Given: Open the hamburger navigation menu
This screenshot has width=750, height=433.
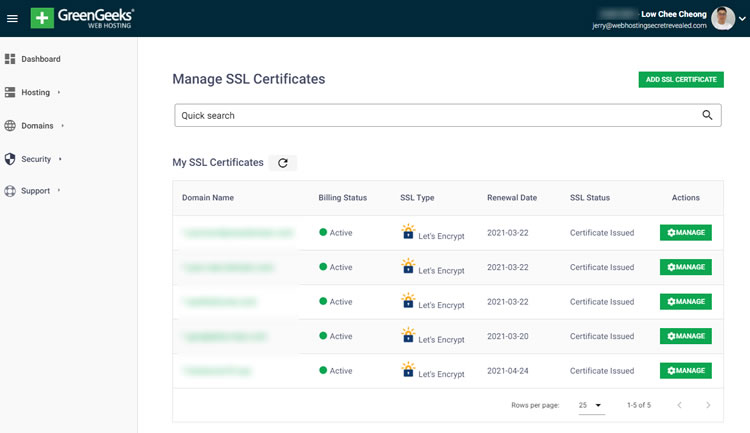Looking at the screenshot, I should click(12, 19).
